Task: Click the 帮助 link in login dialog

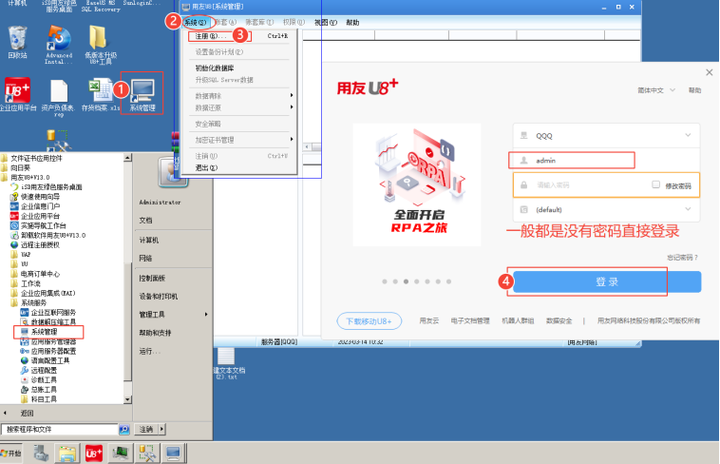Action: (x=694, y=90)
